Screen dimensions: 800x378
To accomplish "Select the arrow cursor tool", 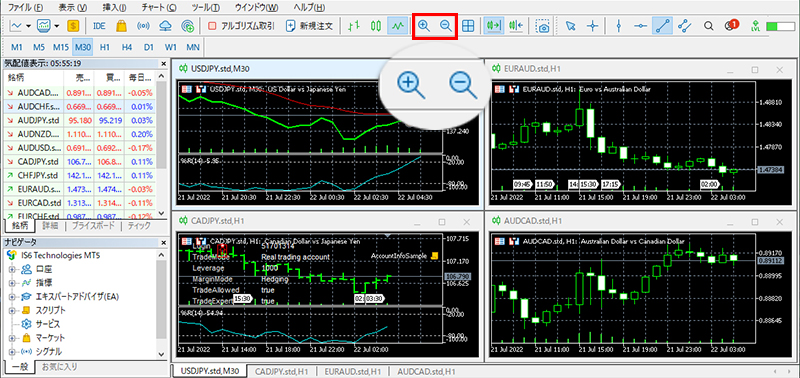I will coord(570,26).
